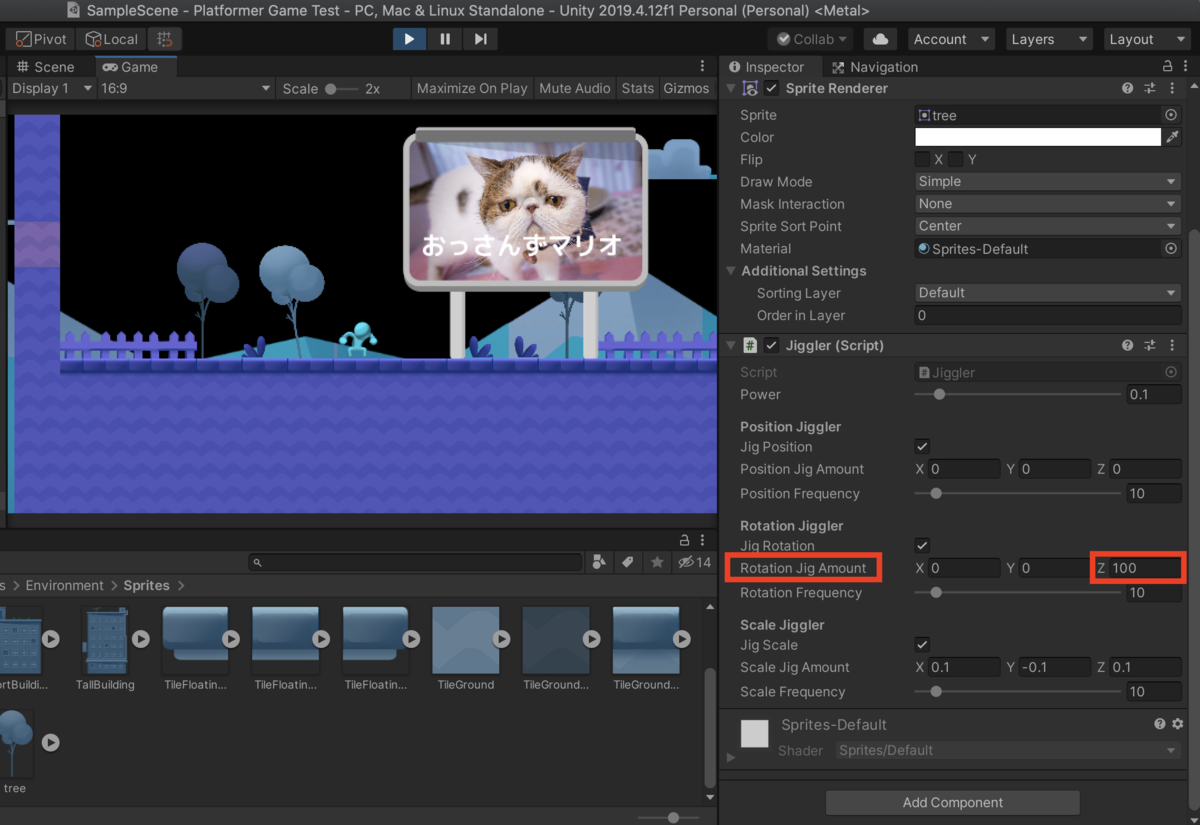Toggle Pivot handle position mode
Viewport: 1200px width, 825px height.
(41, 39)
